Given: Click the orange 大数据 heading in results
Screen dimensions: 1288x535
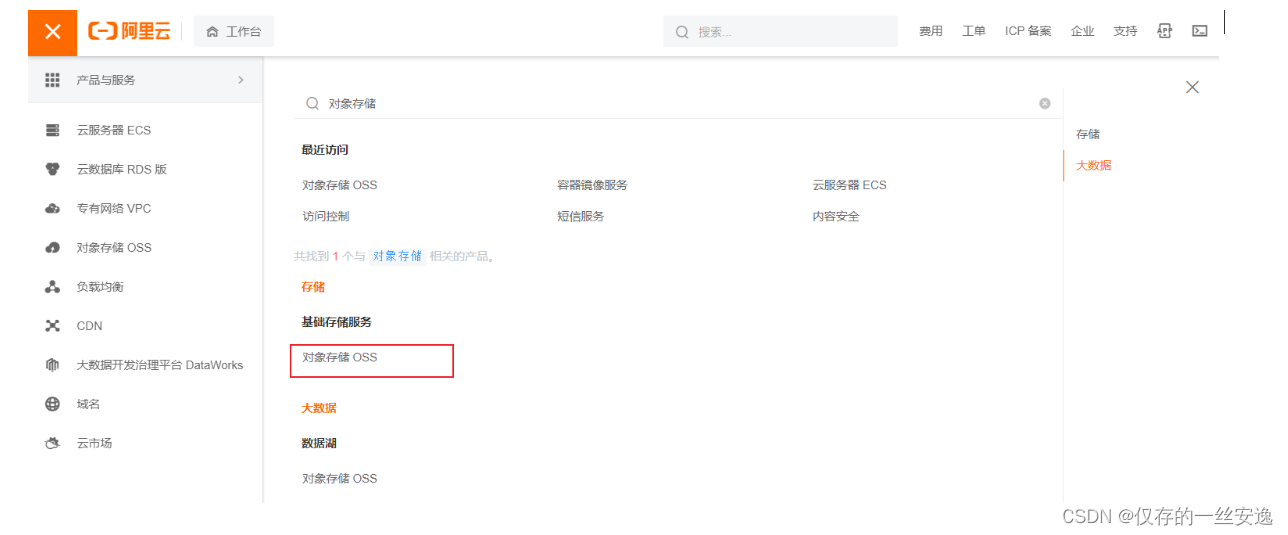Looking at the screenshot, I should pyautogui.click(x=319, y=408).
